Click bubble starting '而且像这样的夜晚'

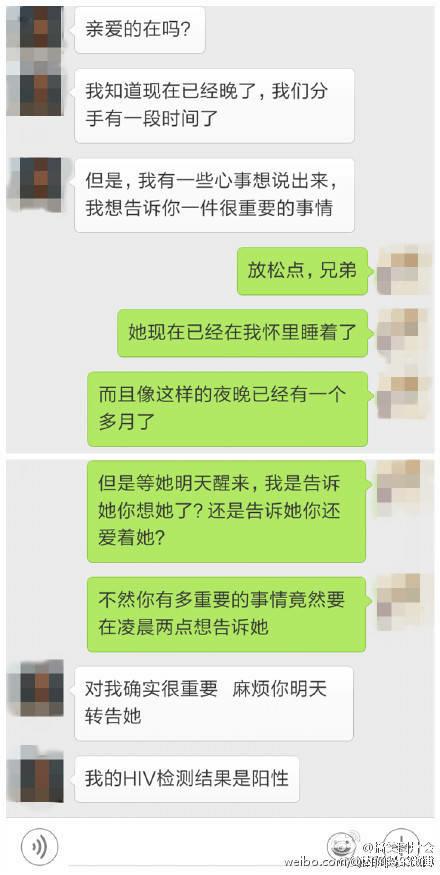[x=228, y=409]
